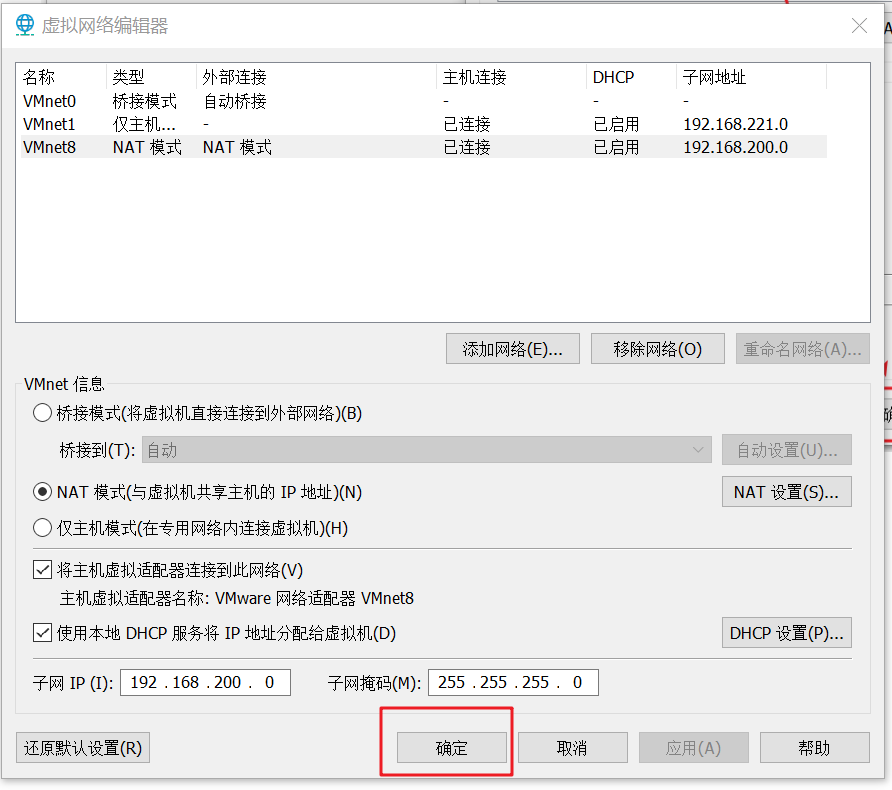Click the 名称 column header
This screenshot has height=790, width=892.
[x=63, y=77]
